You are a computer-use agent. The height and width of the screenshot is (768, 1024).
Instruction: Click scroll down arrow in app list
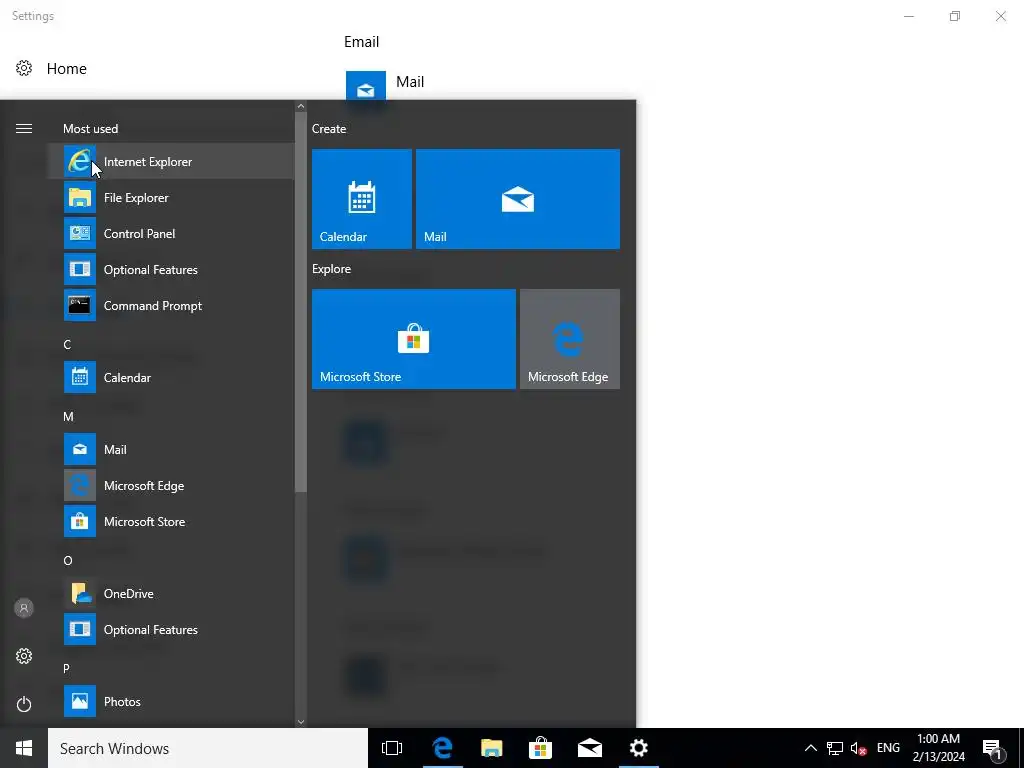300,722
